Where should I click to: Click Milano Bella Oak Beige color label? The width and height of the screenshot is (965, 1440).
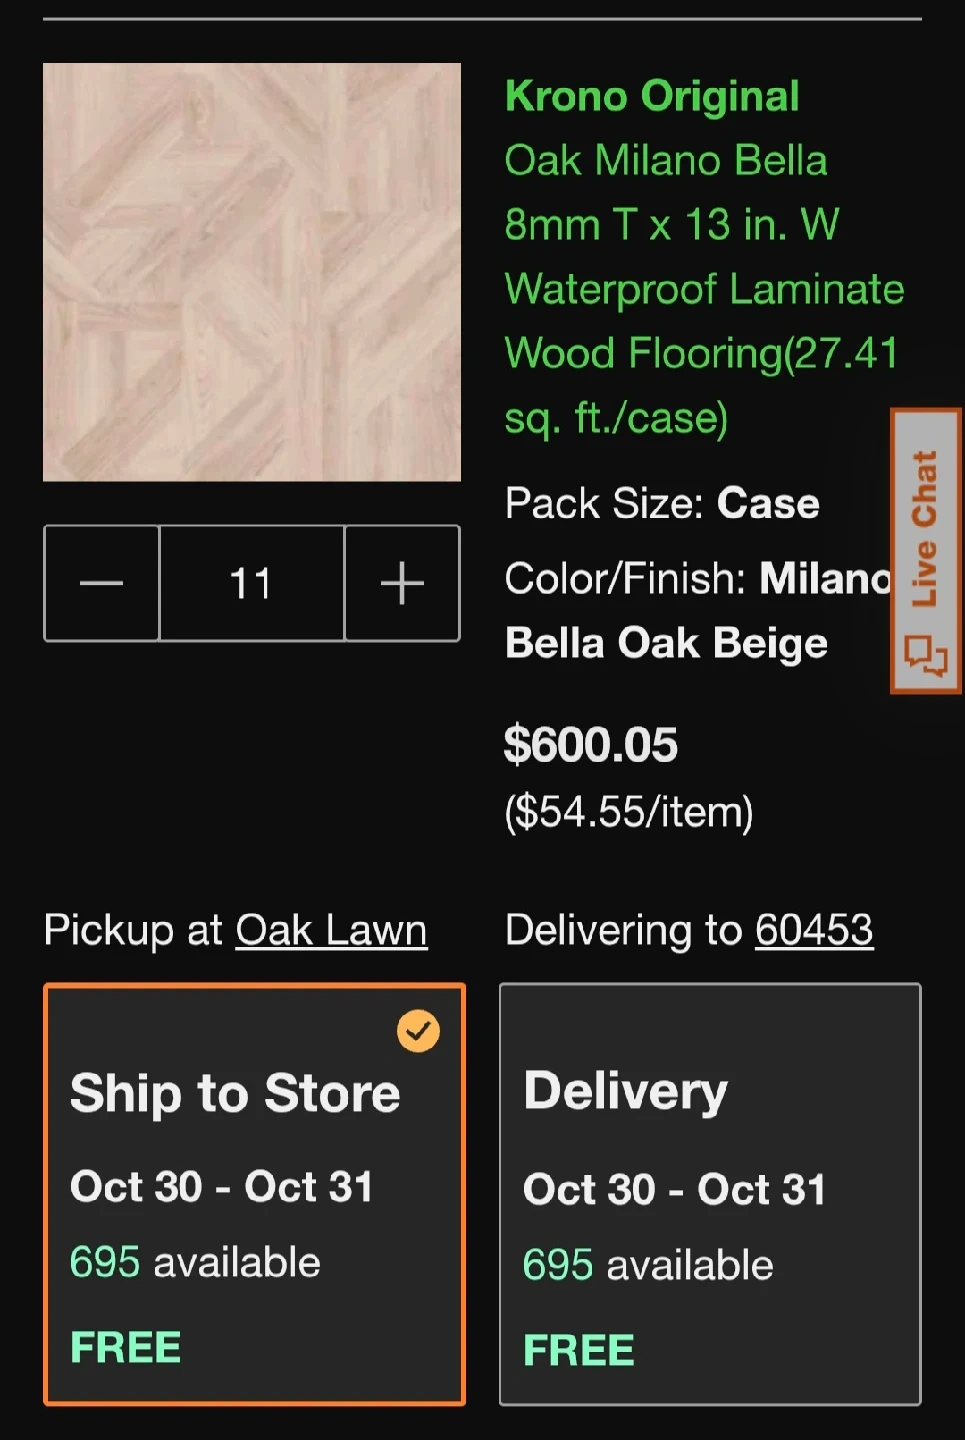pos(697,611)
